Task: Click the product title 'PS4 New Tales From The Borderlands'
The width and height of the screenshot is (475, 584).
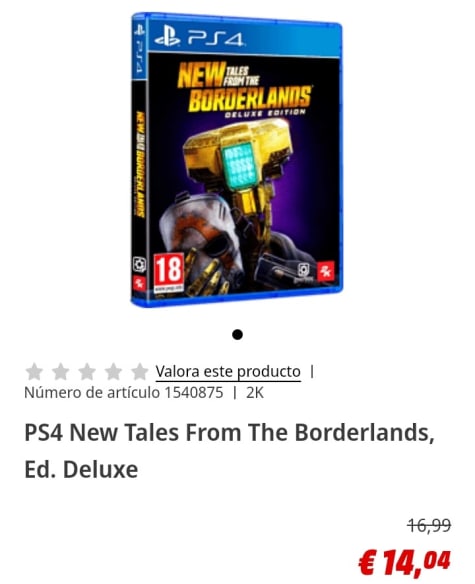Action: 229,432
